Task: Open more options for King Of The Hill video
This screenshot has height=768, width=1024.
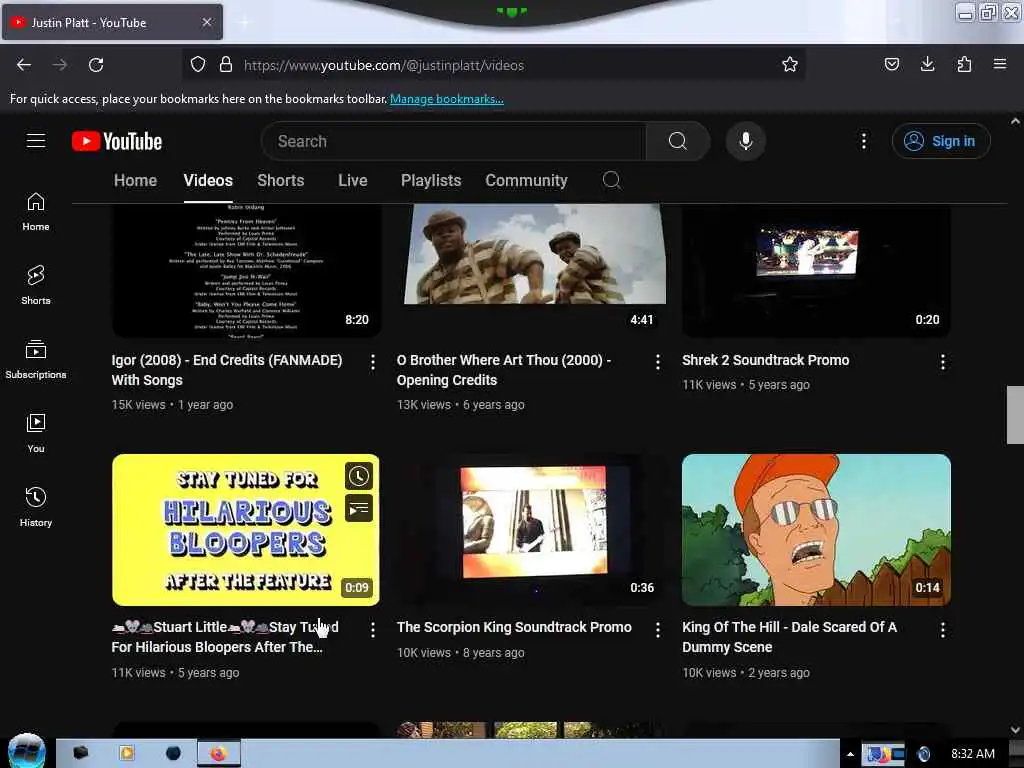Action: click(942, 630)
